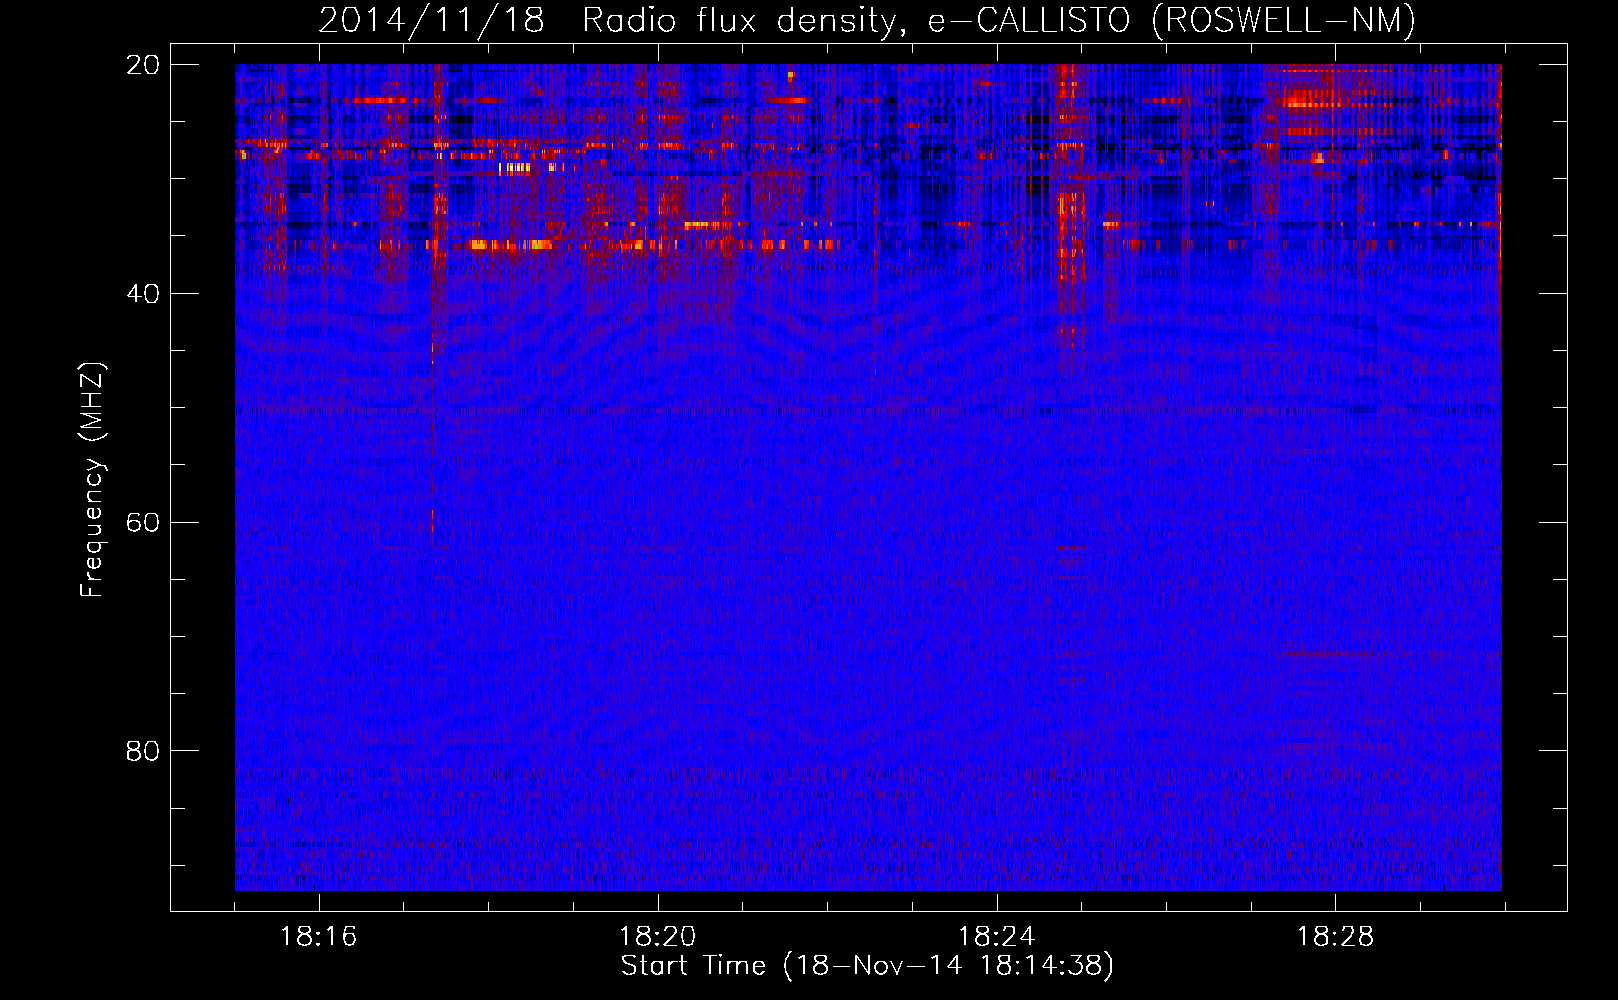Click the 18:20 time tick label
This screenshot has height=1000, width=1618.
click(x=657, y=937)
